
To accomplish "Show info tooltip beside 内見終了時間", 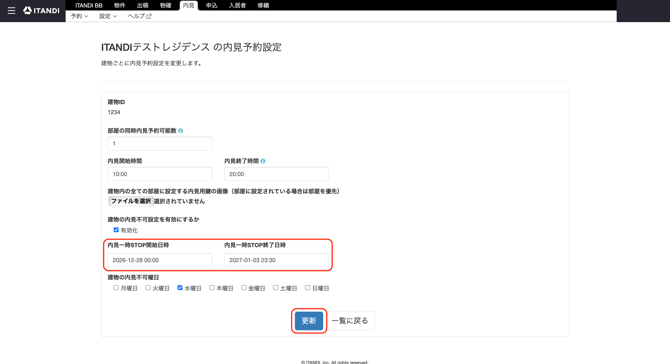I will click(x=263, y=161).
